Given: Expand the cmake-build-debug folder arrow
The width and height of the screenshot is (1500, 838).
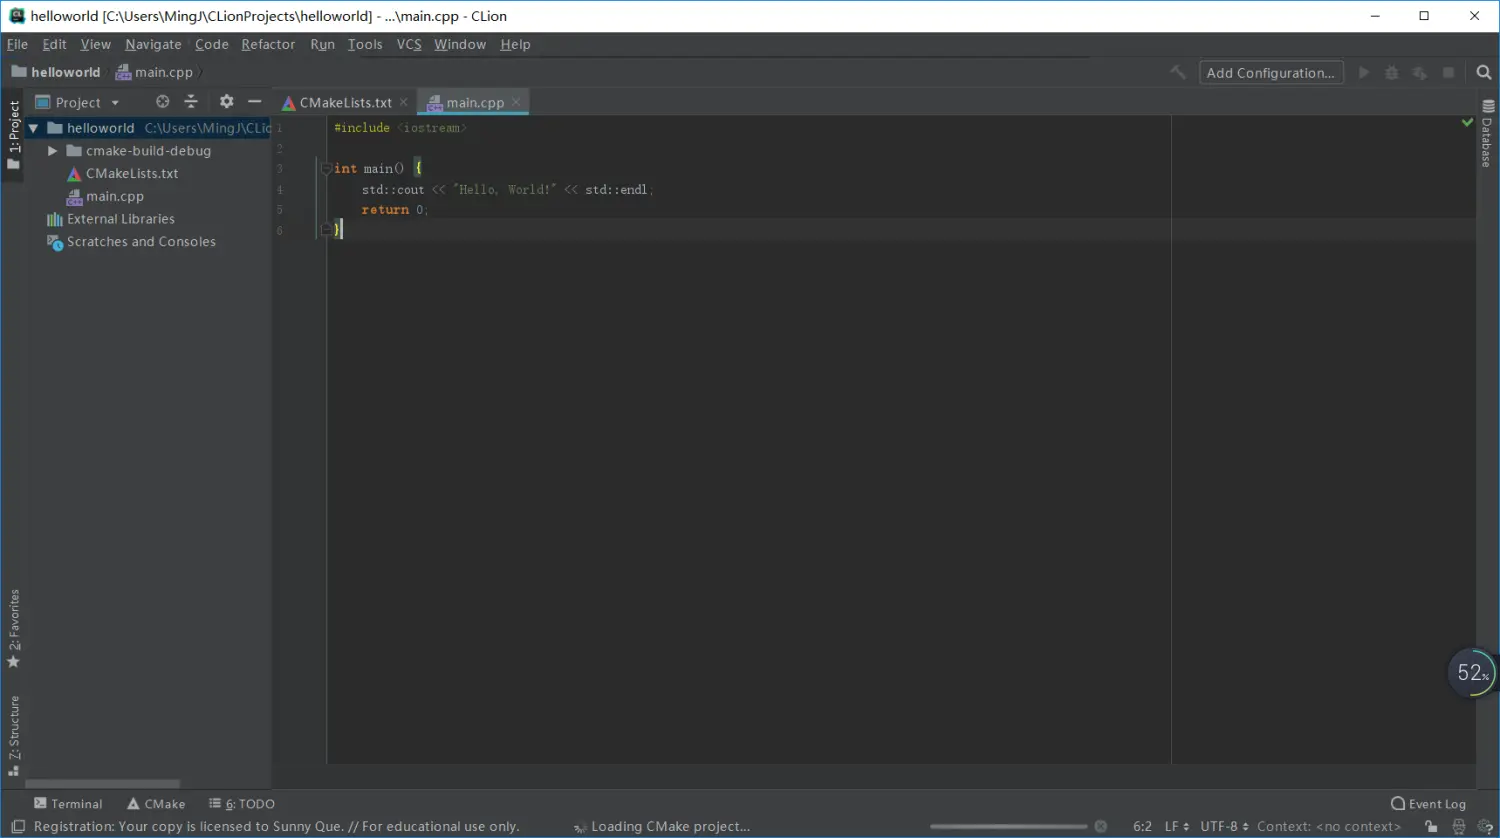Looking at the screenshot, I should [x=52, y=151].
